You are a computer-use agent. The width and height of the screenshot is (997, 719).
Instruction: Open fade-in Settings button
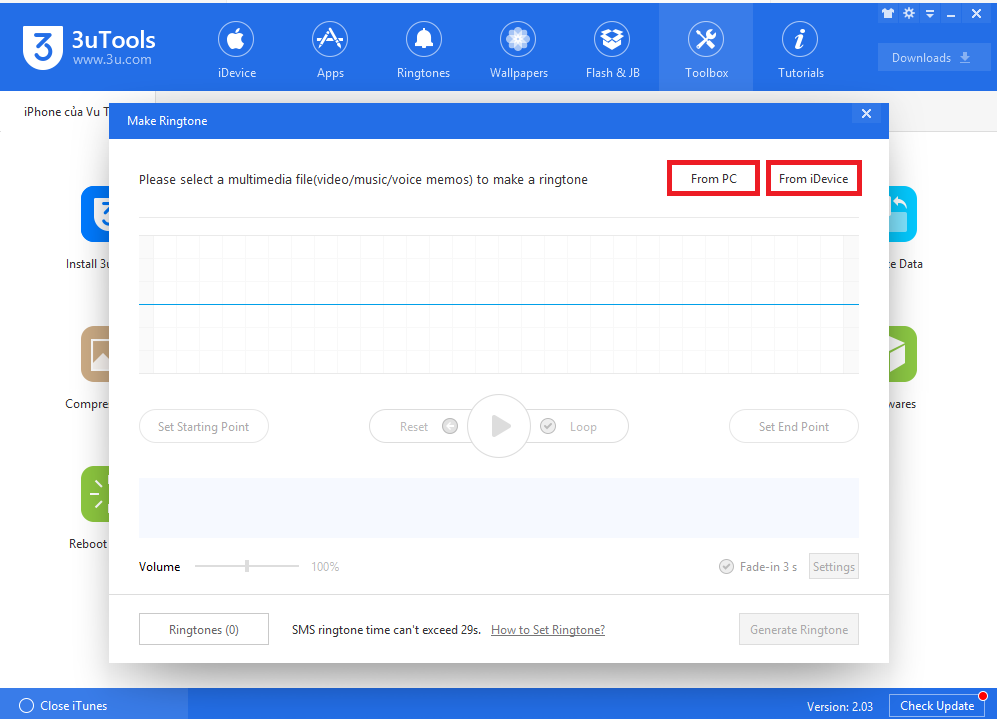(x=833, y=567)
